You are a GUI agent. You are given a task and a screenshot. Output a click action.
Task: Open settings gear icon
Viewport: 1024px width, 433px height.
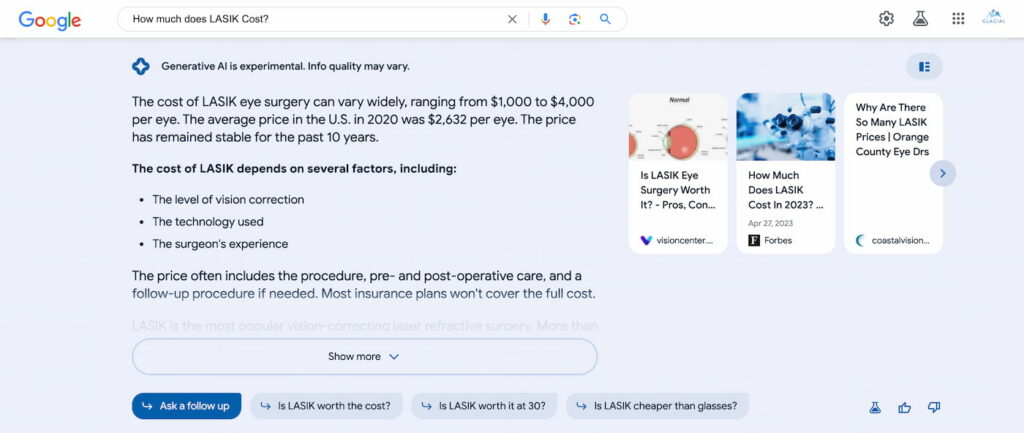tap(886, 19)
